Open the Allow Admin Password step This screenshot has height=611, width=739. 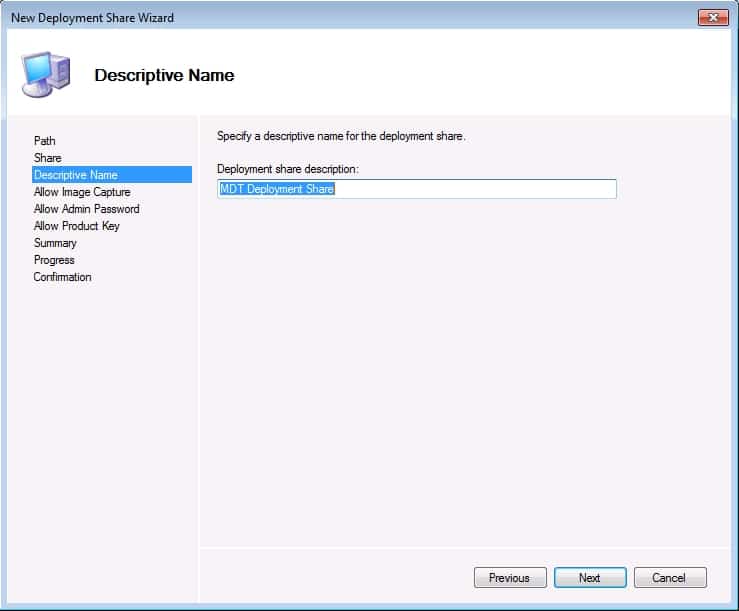(x=87, y=209)
